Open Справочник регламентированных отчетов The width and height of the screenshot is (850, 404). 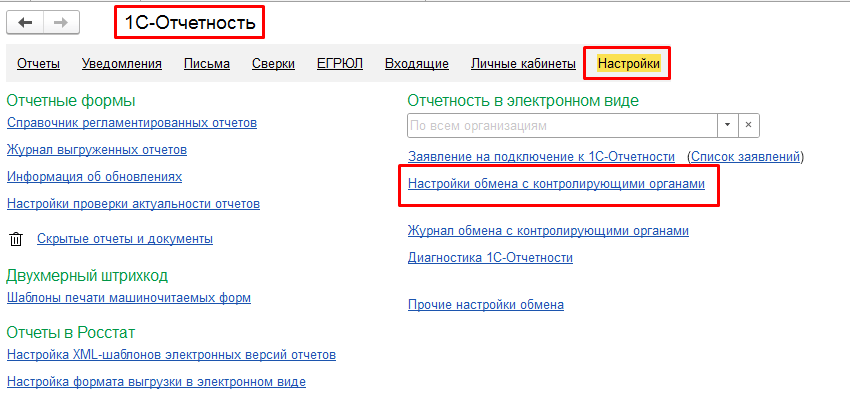132,123
